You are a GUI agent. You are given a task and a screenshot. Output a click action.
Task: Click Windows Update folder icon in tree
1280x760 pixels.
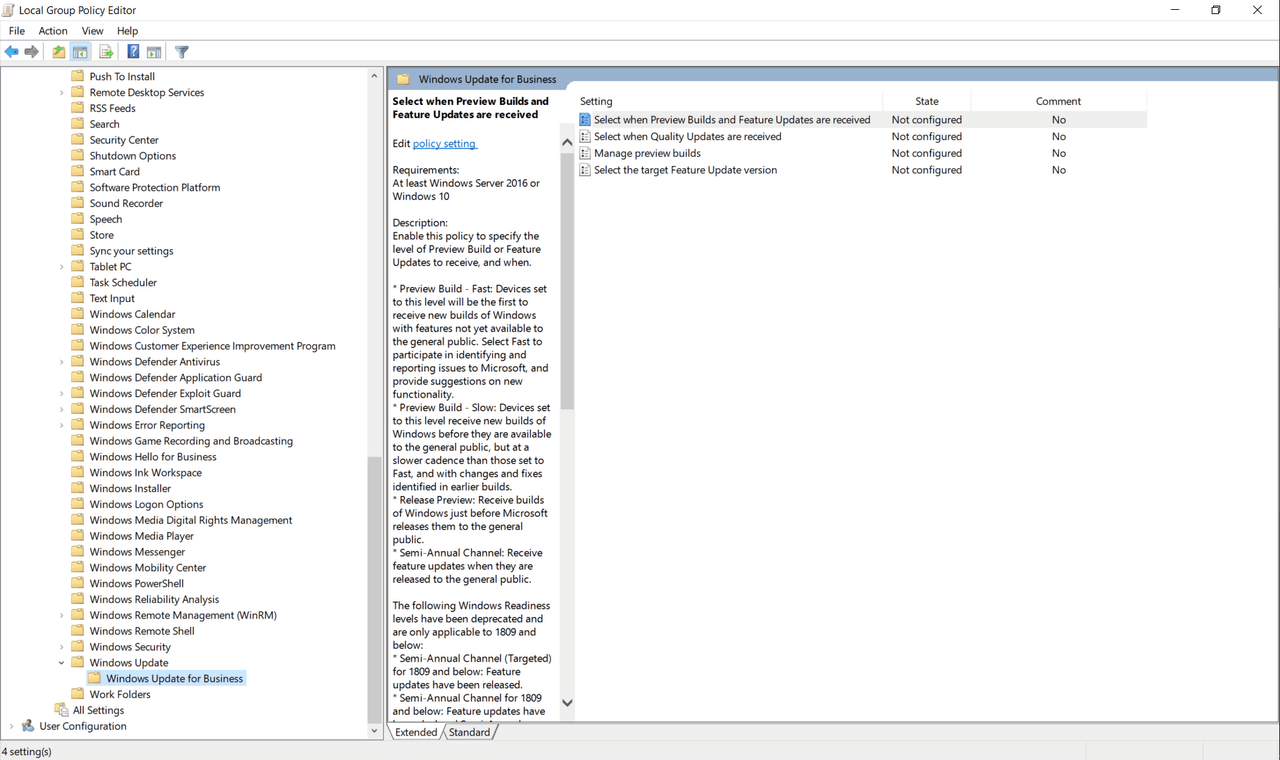(78, 662)
